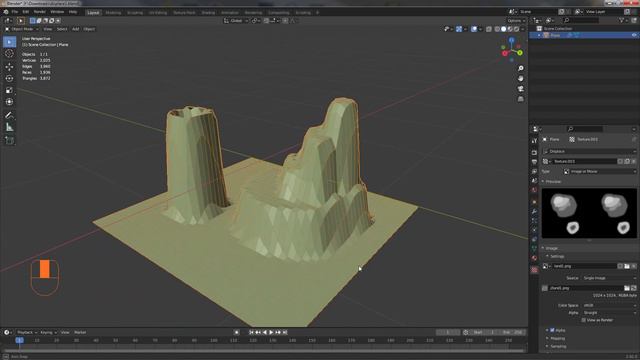Select the Add Cube tool
This screenshot has height=360, width=640.
click(x=9, y=140)
